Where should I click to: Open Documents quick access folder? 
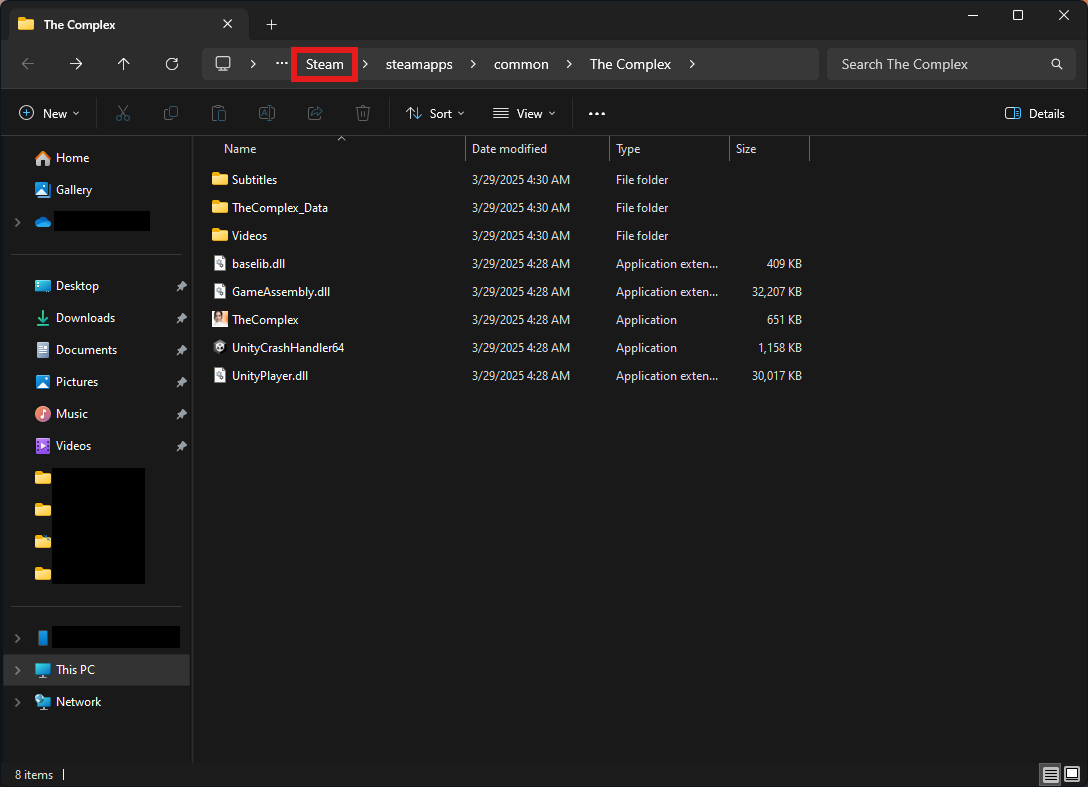[76, 350]
